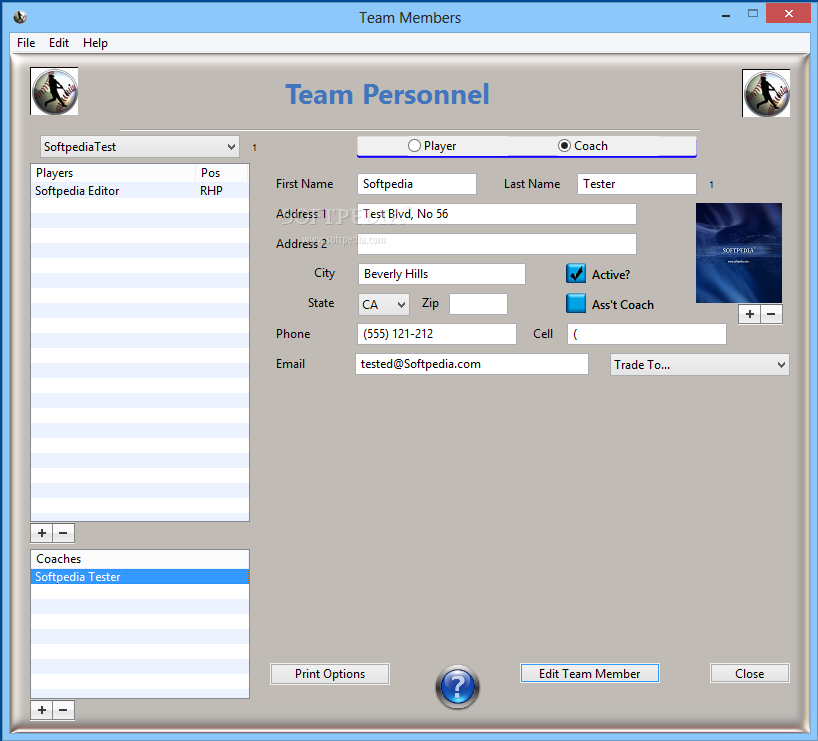Click the Softpedia member photo thumbnail

pos(739,253)
